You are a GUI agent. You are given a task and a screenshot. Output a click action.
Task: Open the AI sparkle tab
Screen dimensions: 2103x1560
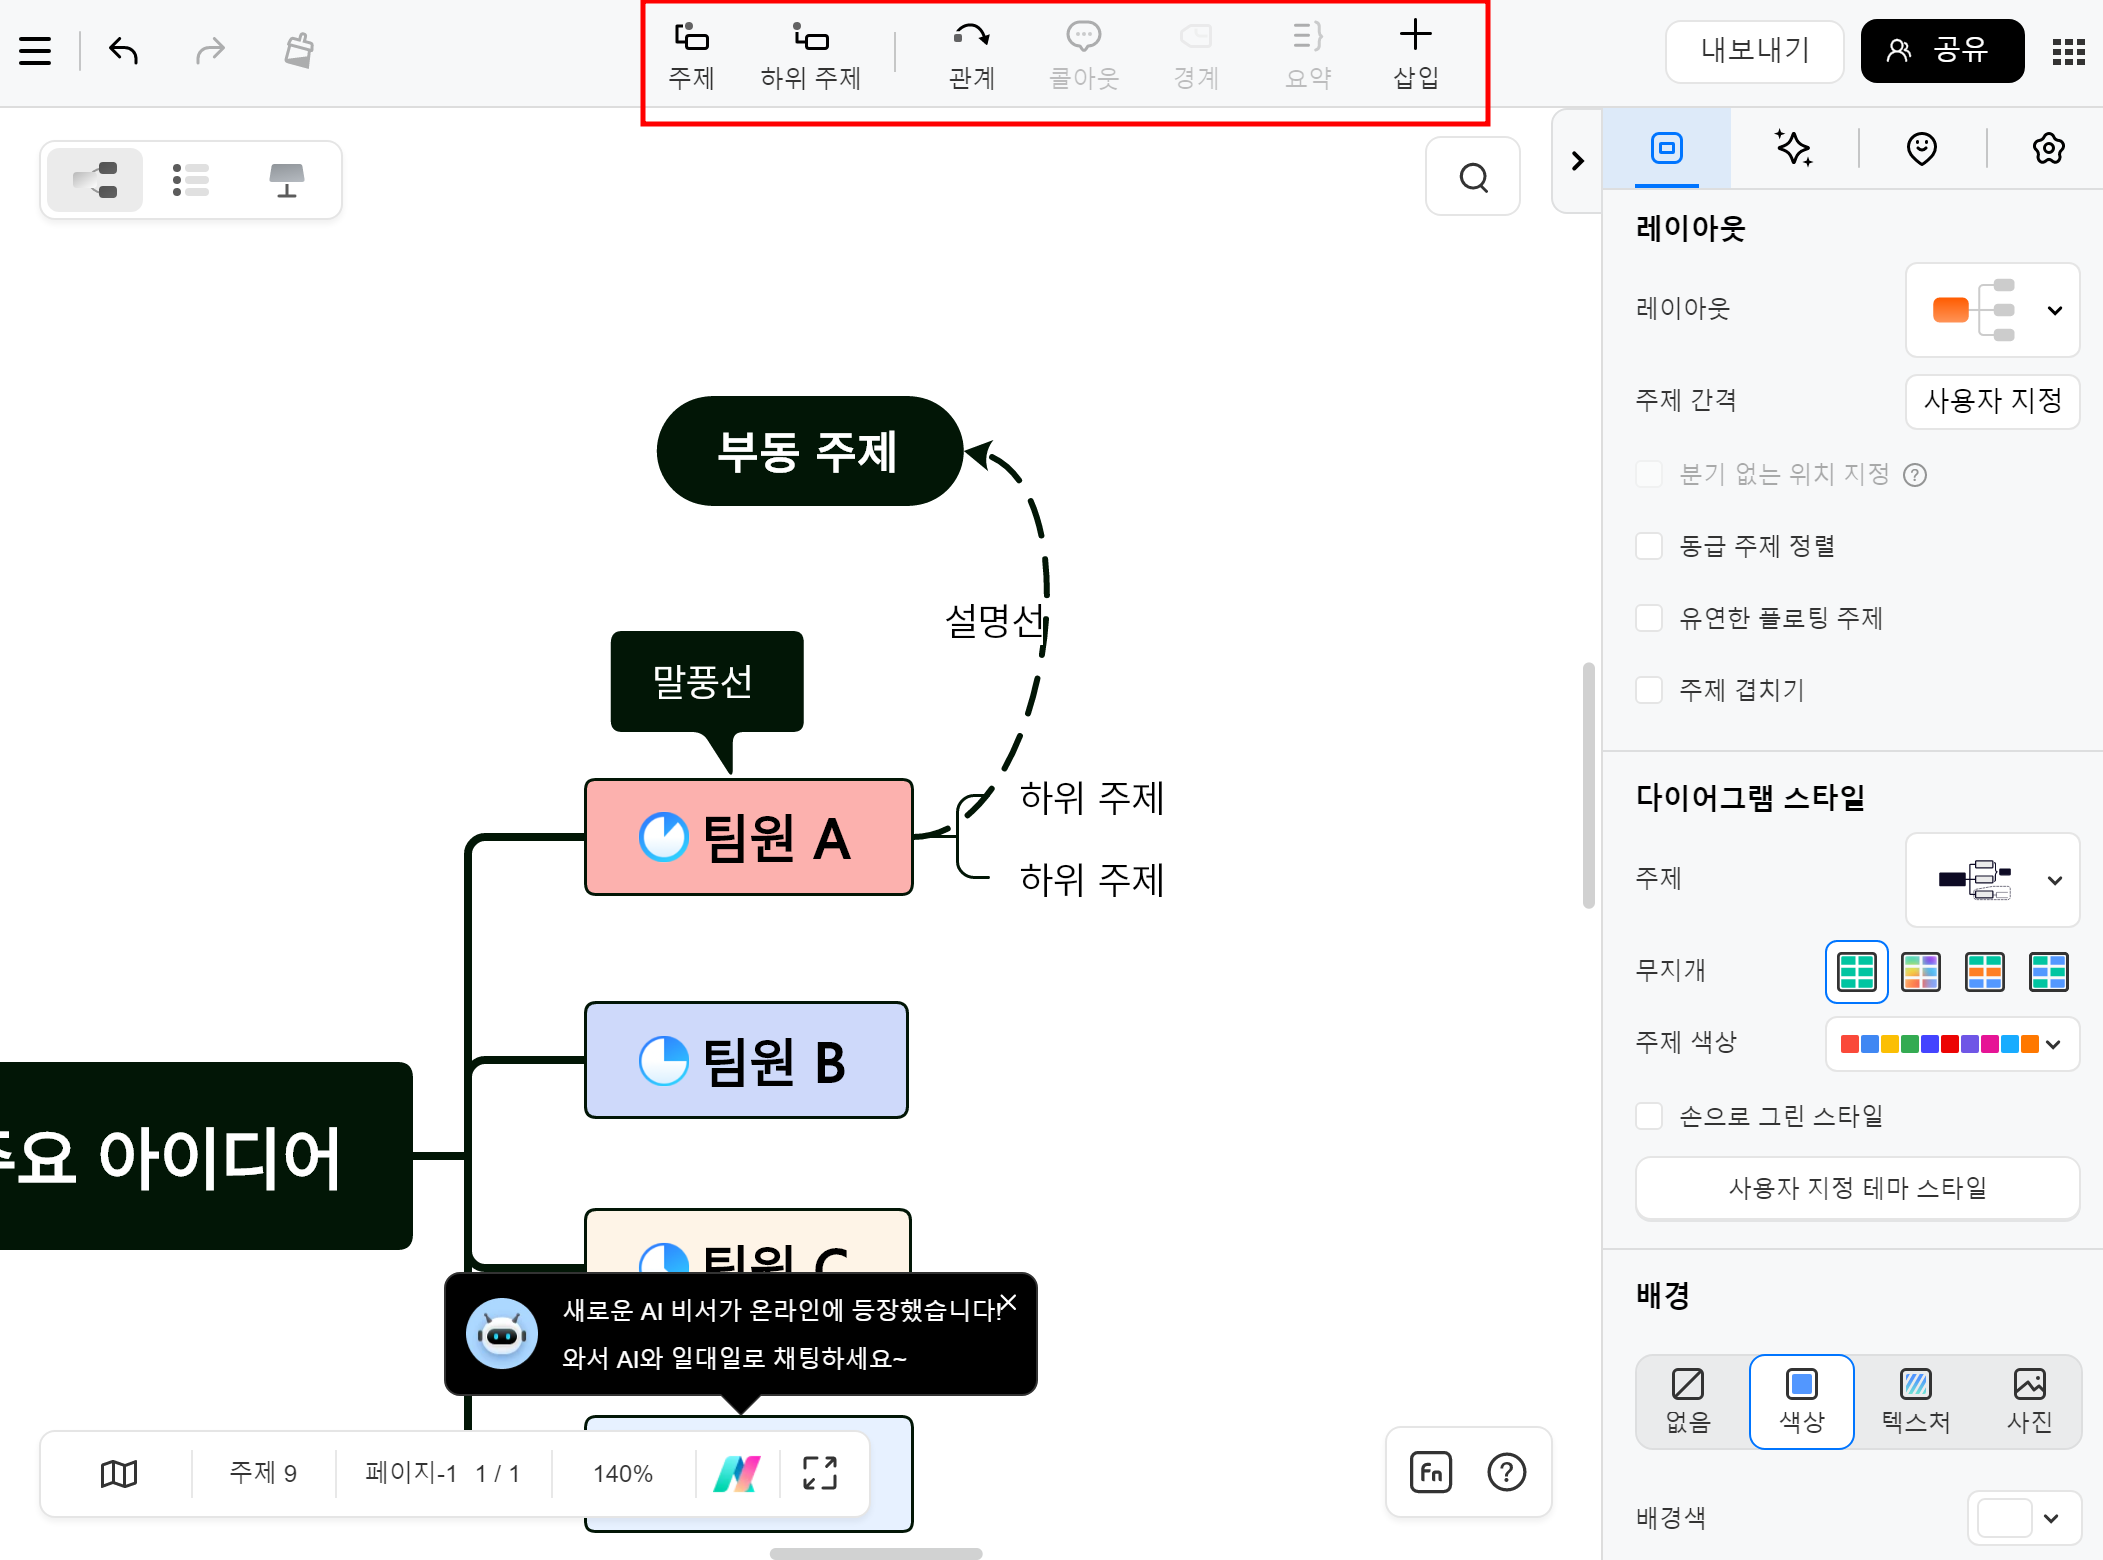click(x=1794, y=149)
